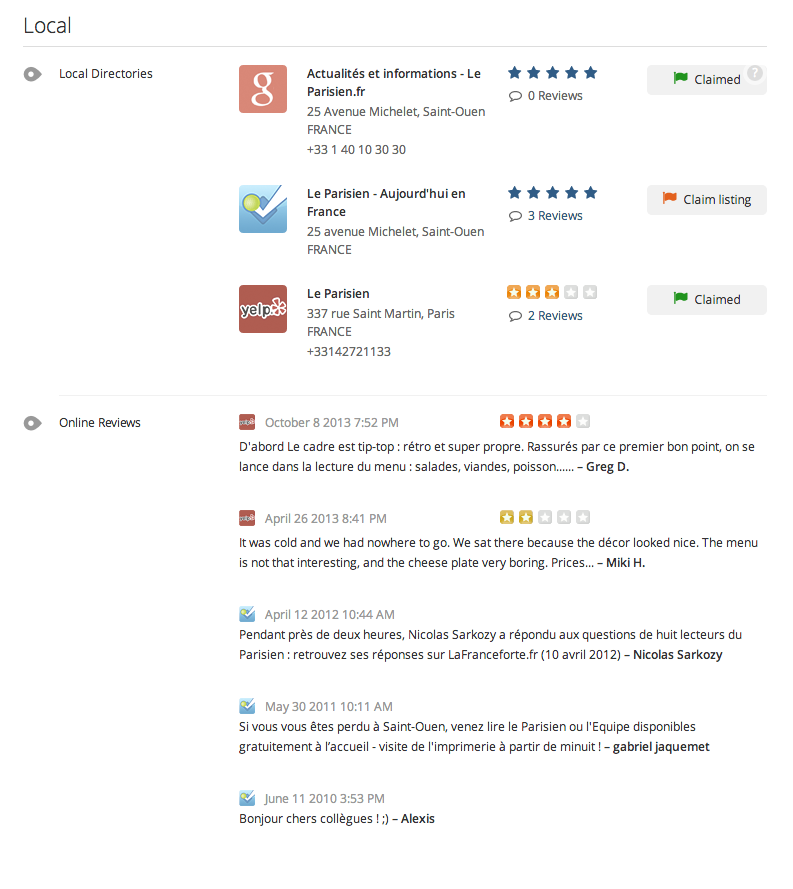Select the Local section heading
The width and height of the screenshot is (793, 889).
click(46, 25)
